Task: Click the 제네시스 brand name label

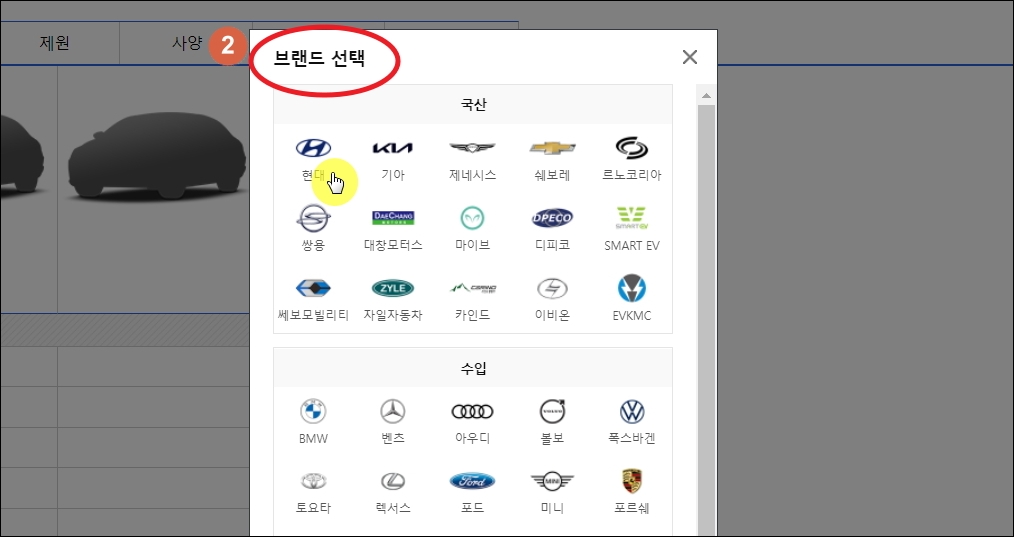Action: (472, 175)
